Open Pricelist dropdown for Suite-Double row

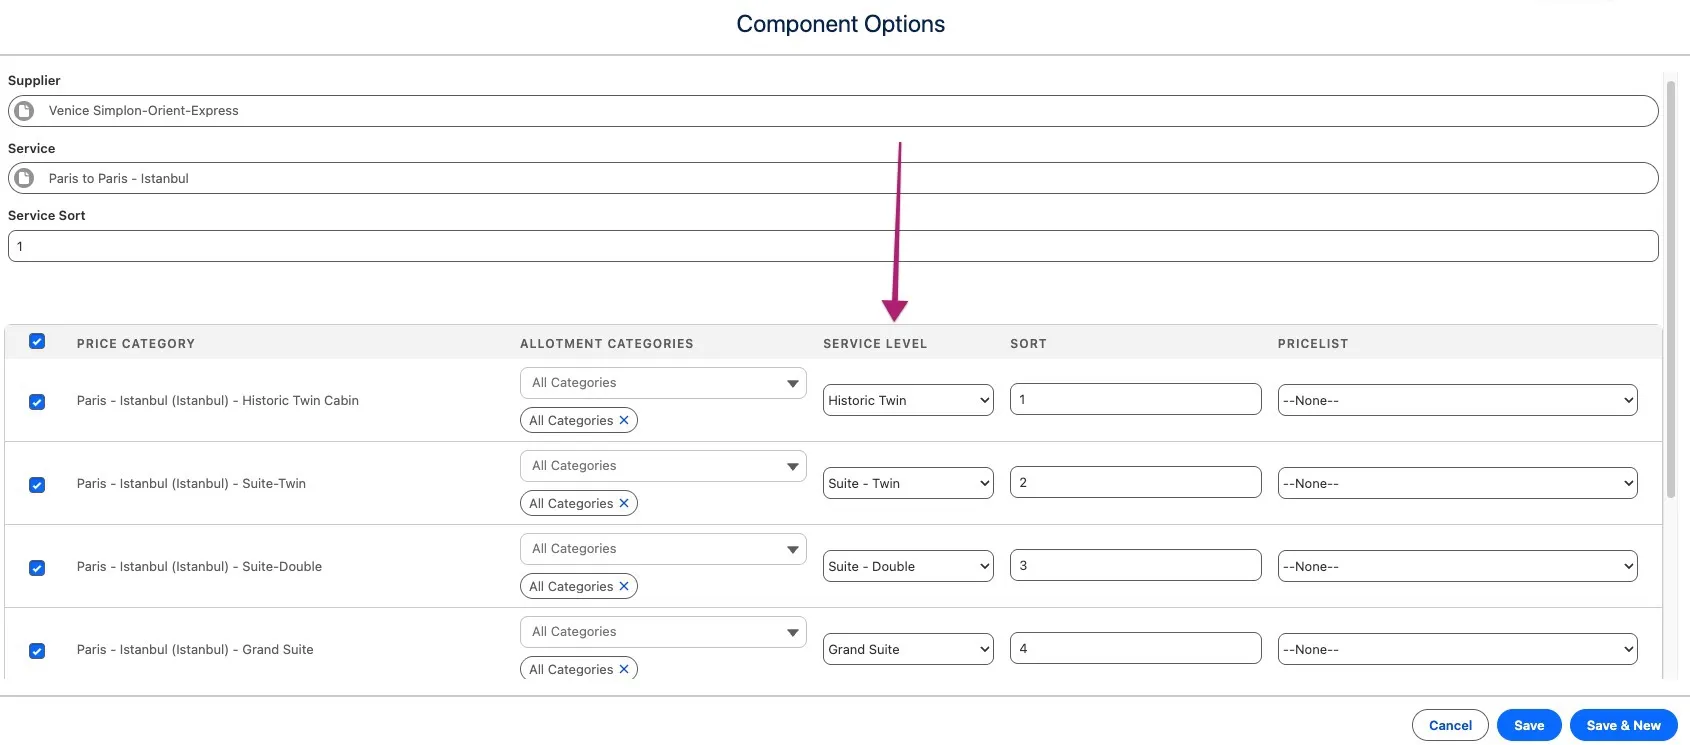click(x=1456, y=567)
